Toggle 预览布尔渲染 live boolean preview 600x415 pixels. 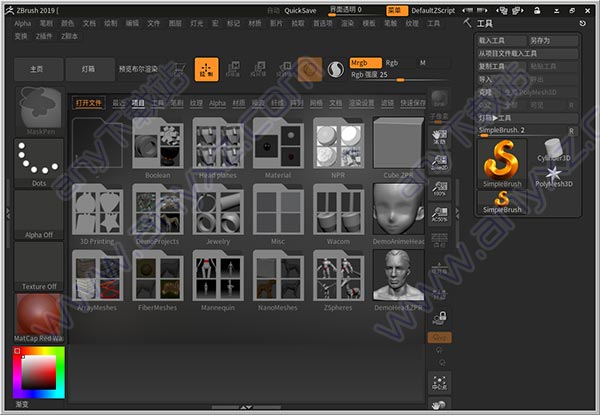click(139, 69)
